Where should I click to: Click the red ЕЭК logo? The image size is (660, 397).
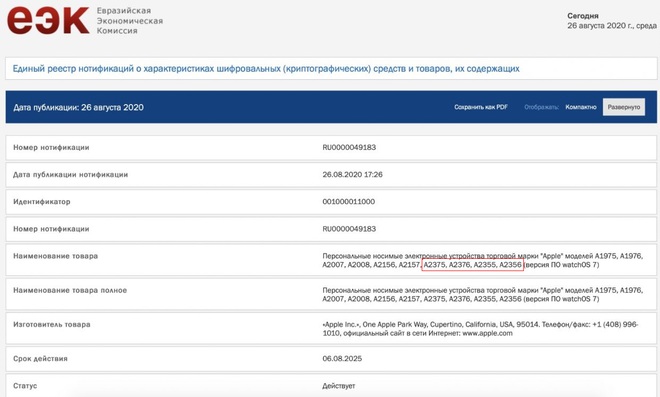coord(48,21)
